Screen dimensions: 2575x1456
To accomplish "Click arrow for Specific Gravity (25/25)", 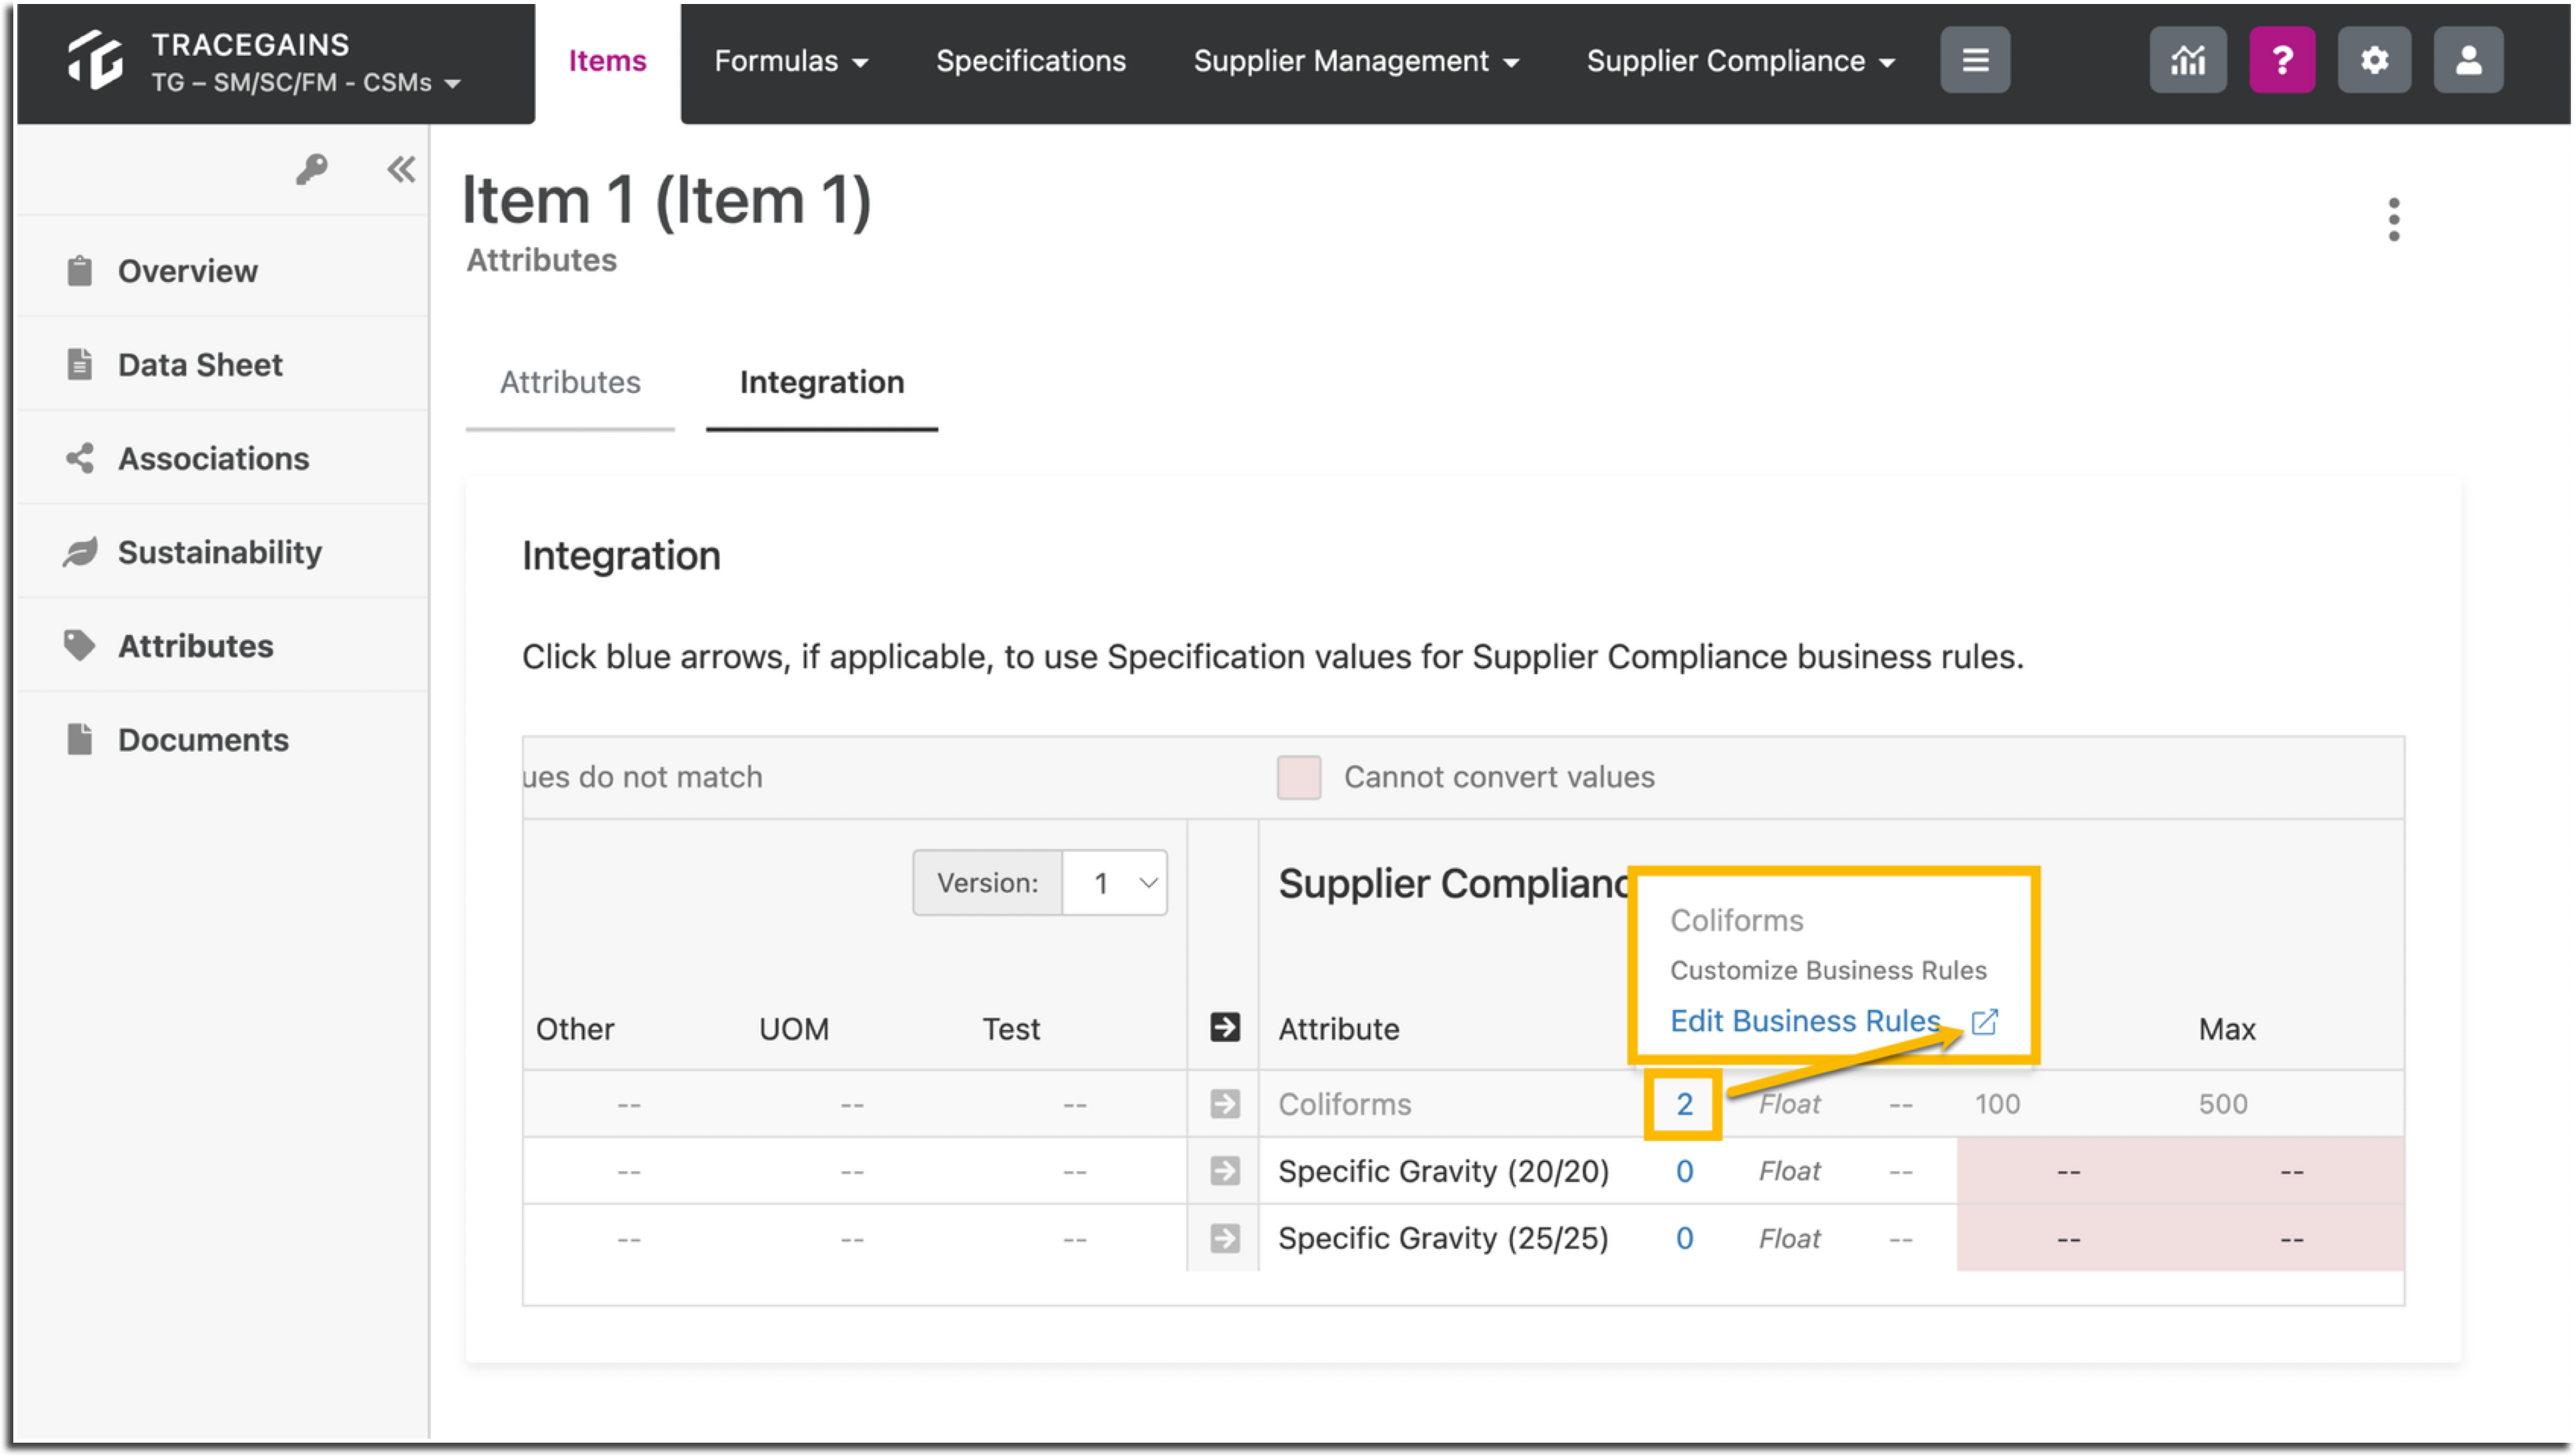I will coord(1224,1238).
